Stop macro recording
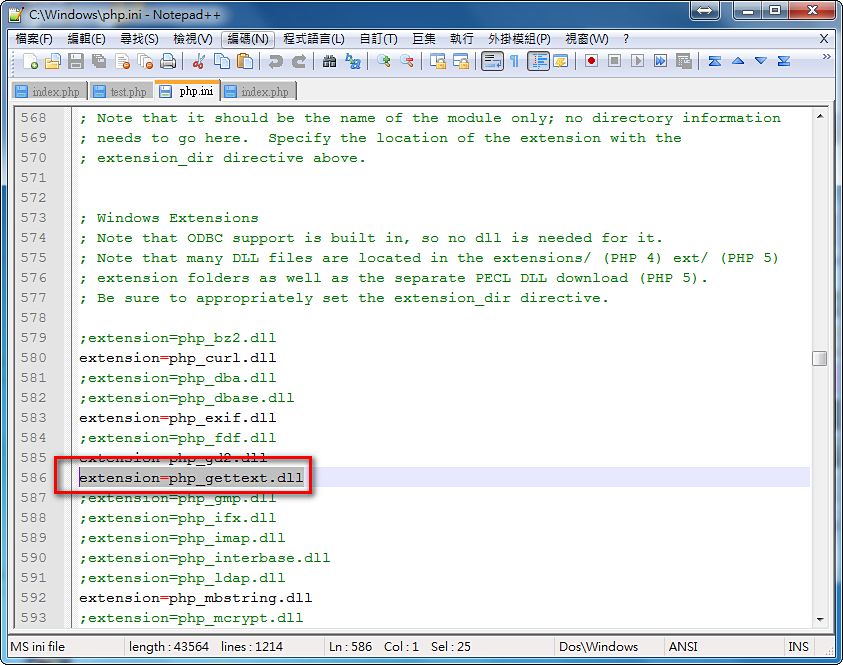843x665 pixels. pyautogui.click(x=615, y=61)
